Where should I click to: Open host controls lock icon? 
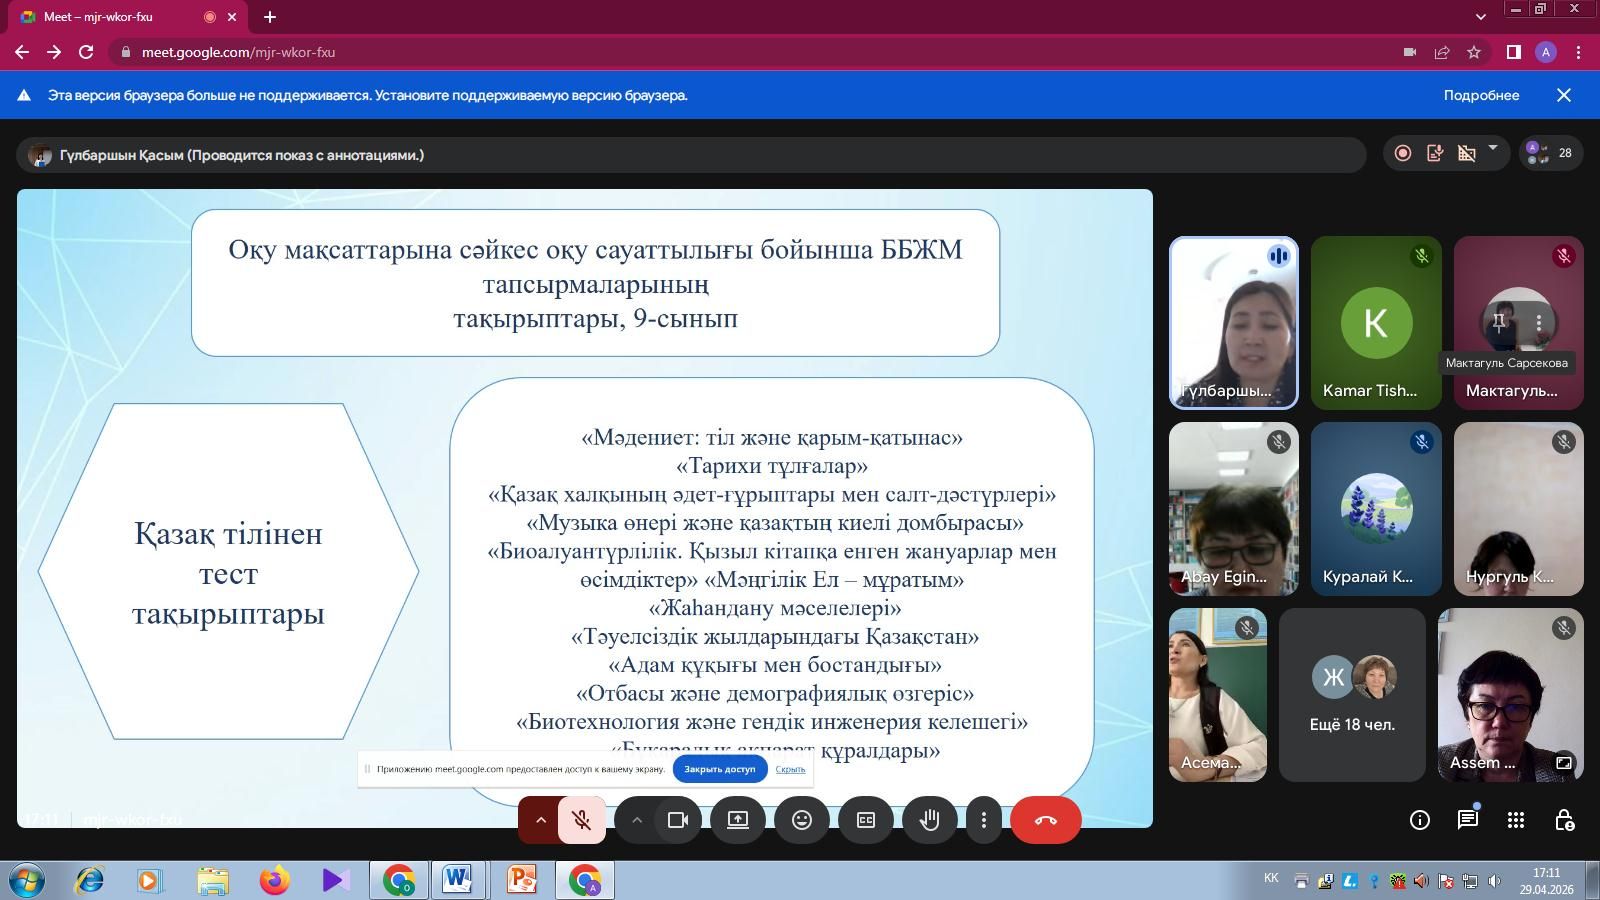coord(1564,820)
